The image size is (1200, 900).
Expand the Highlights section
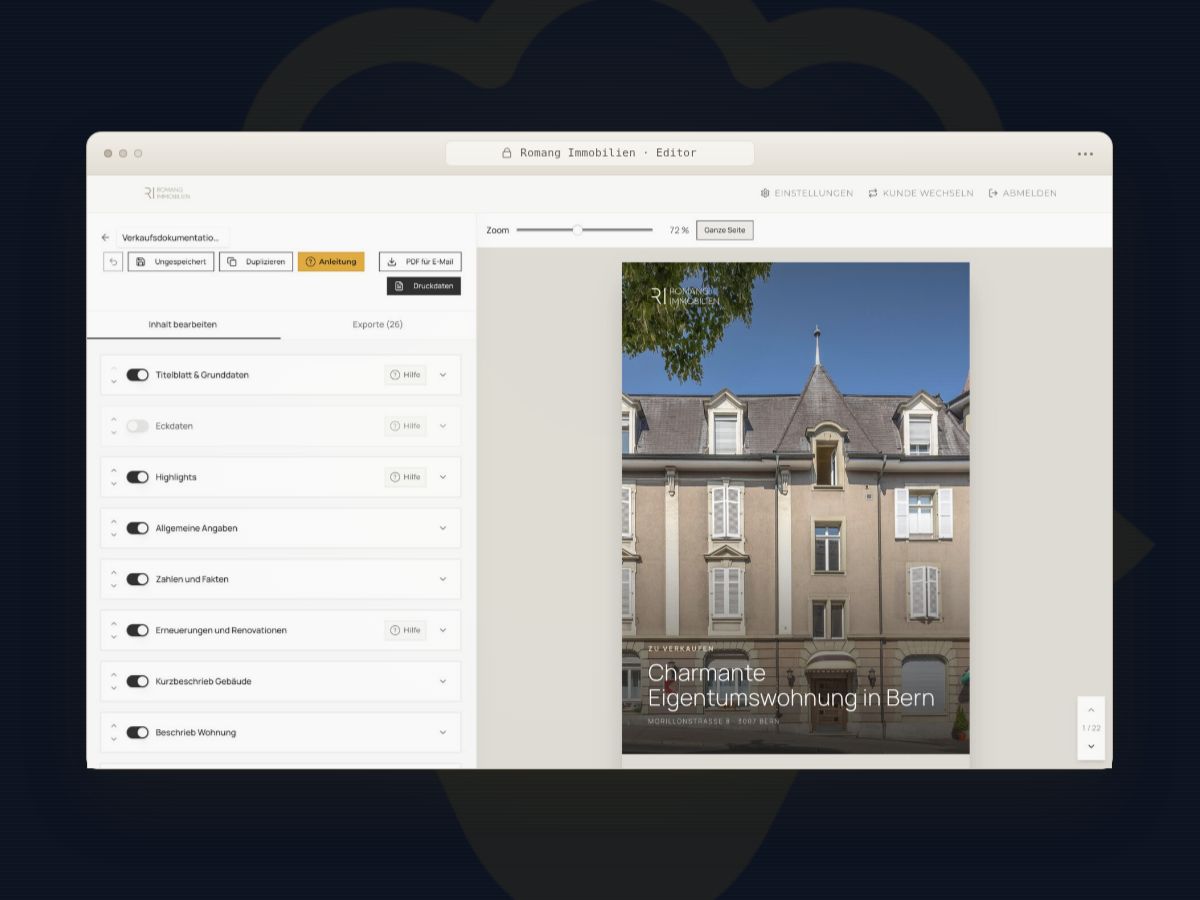coord(443,477)
